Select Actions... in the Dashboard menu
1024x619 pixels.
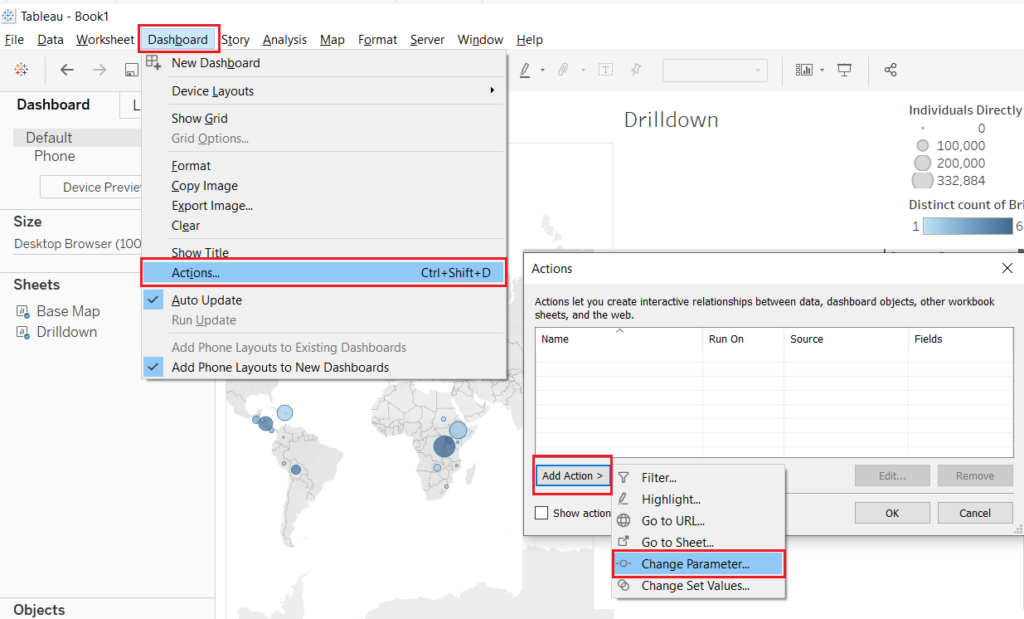click(x=324, y=273)
